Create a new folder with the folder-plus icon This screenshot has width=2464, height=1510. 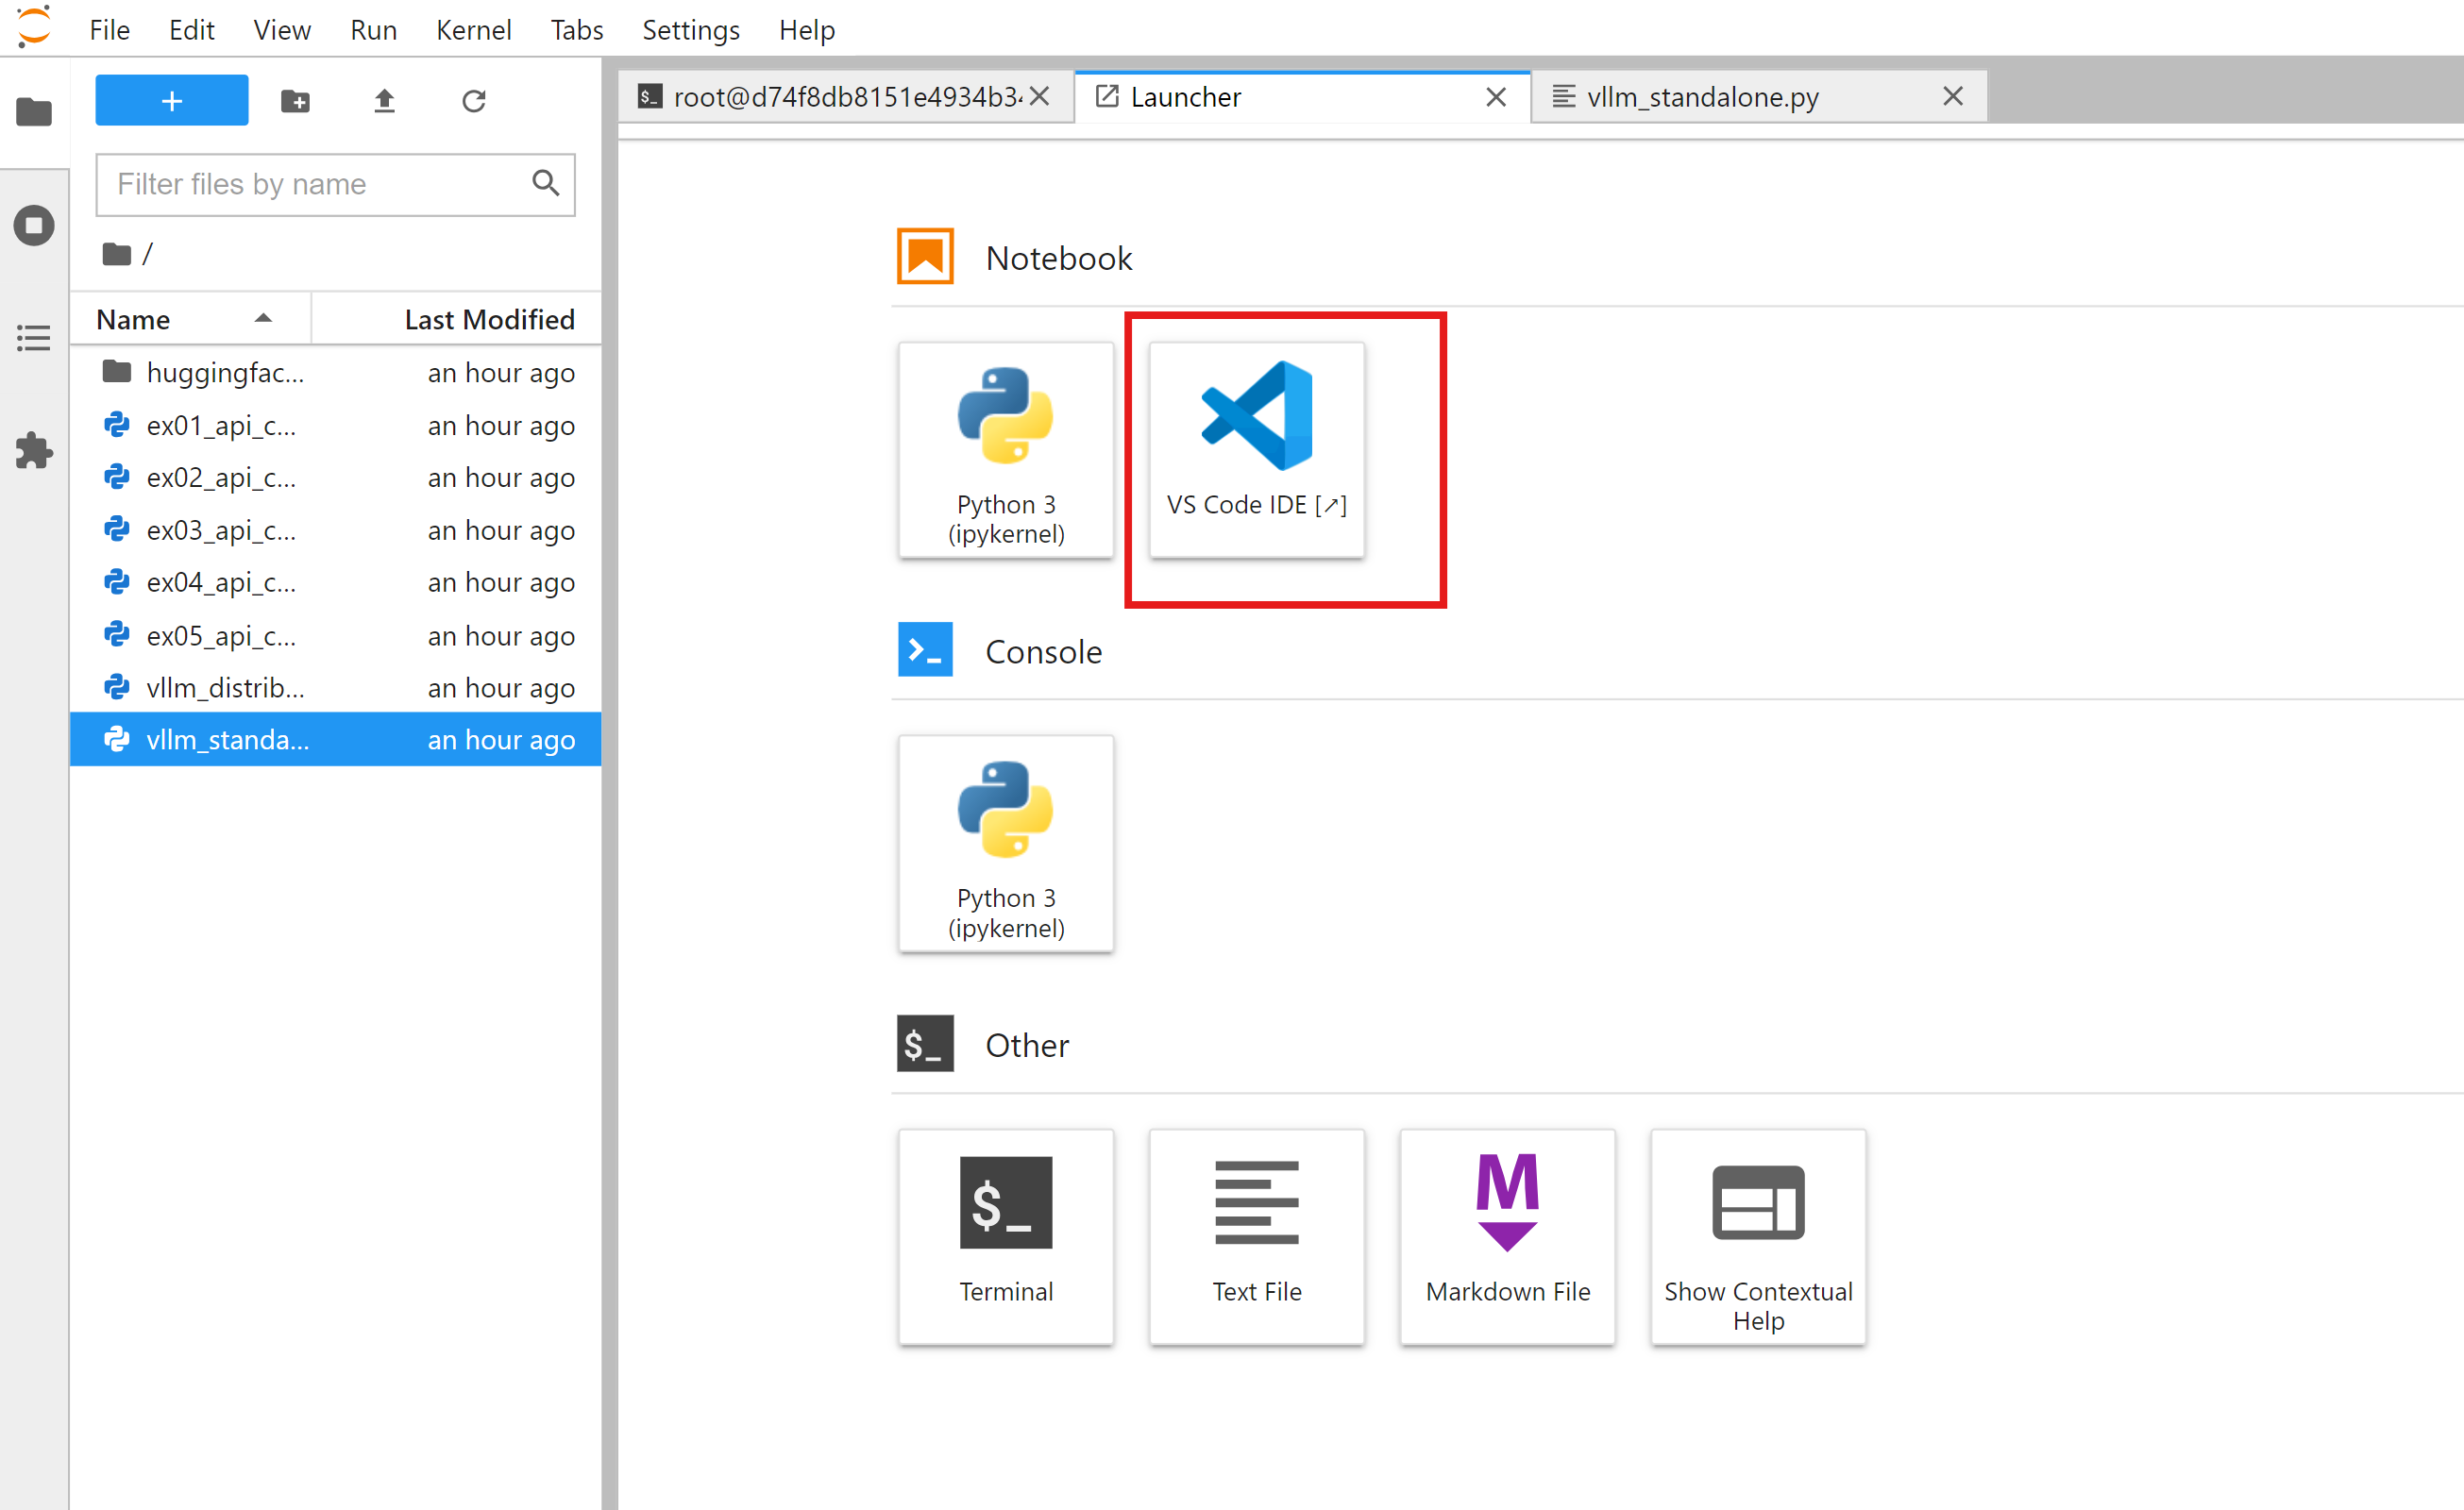tap(295, 101)
